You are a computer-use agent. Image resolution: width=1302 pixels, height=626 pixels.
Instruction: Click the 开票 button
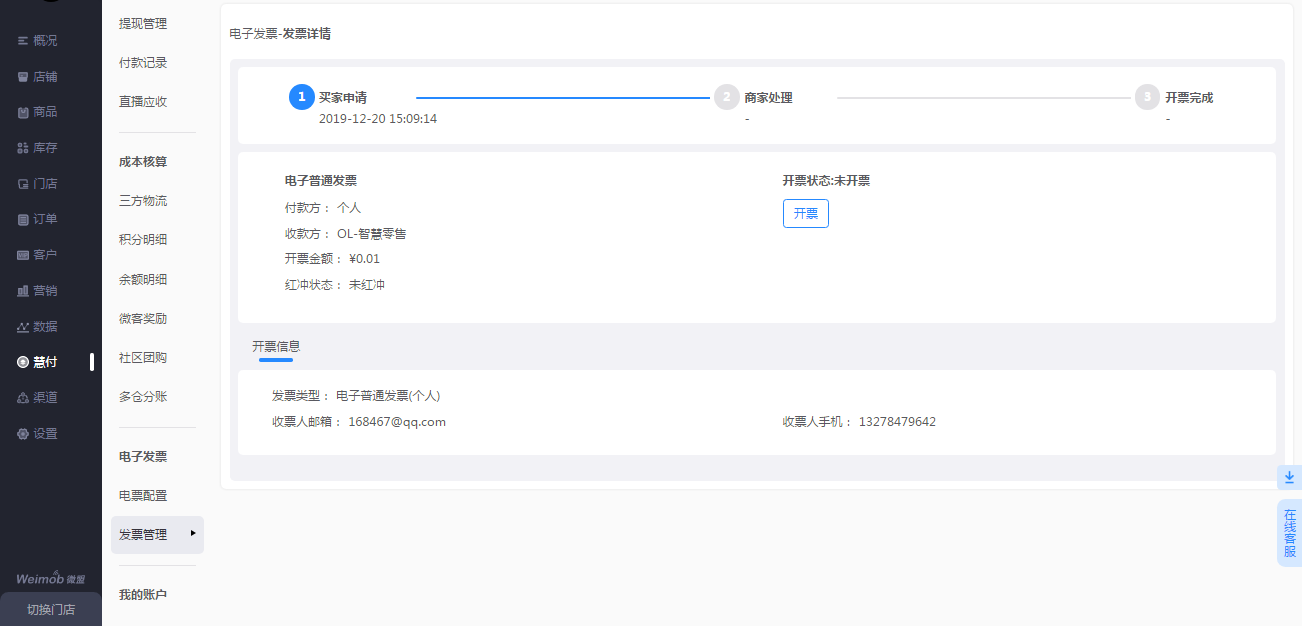pos(806,214)
